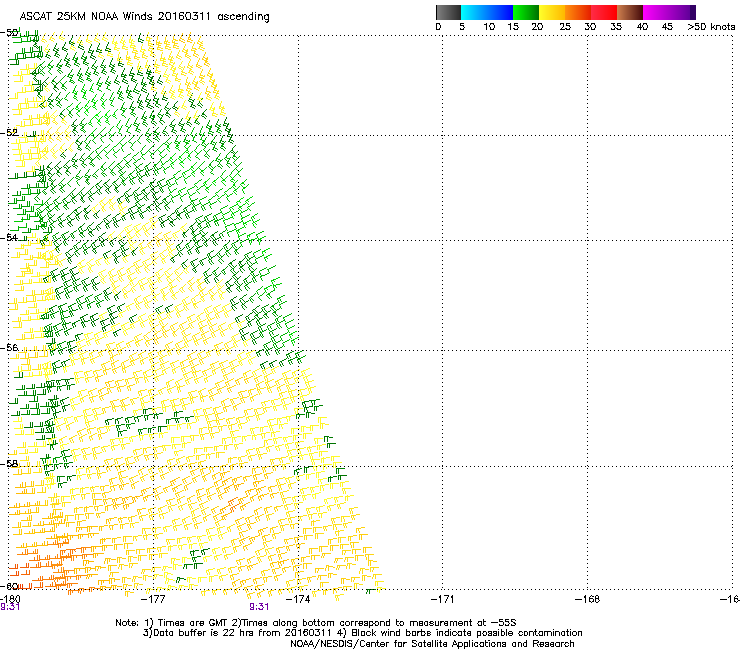Click the legend tick label 25
Screen dimensions: 740x650
(x=565, y=27)
